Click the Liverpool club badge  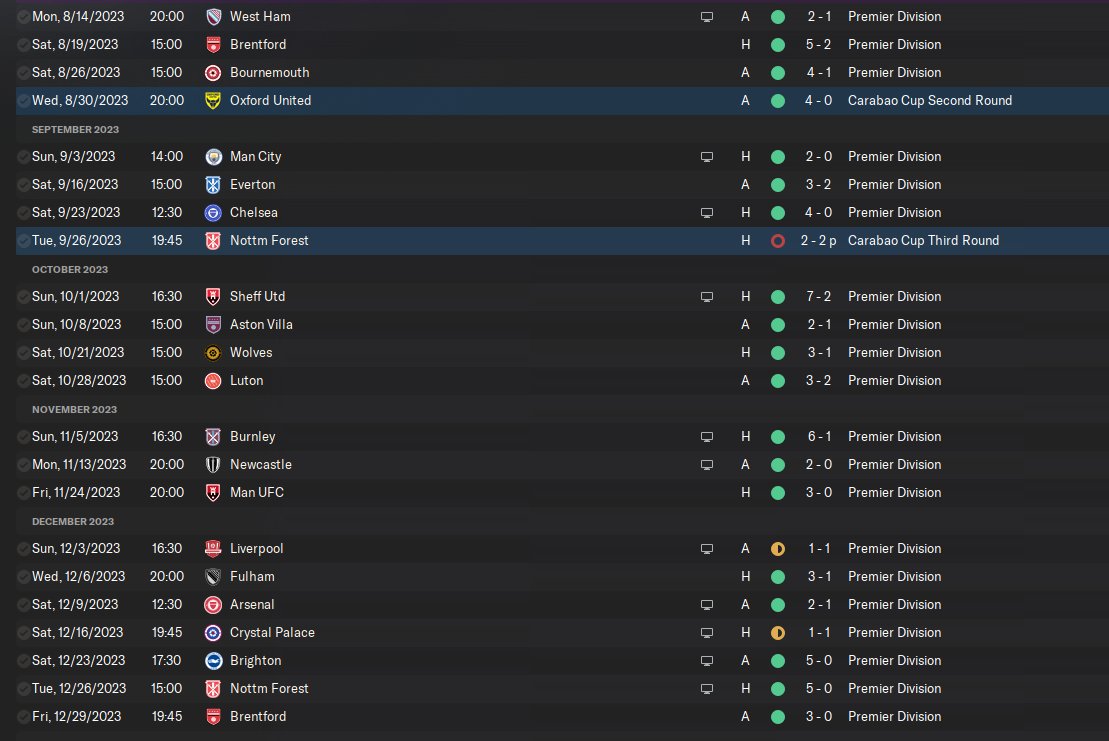click(213, 549)
